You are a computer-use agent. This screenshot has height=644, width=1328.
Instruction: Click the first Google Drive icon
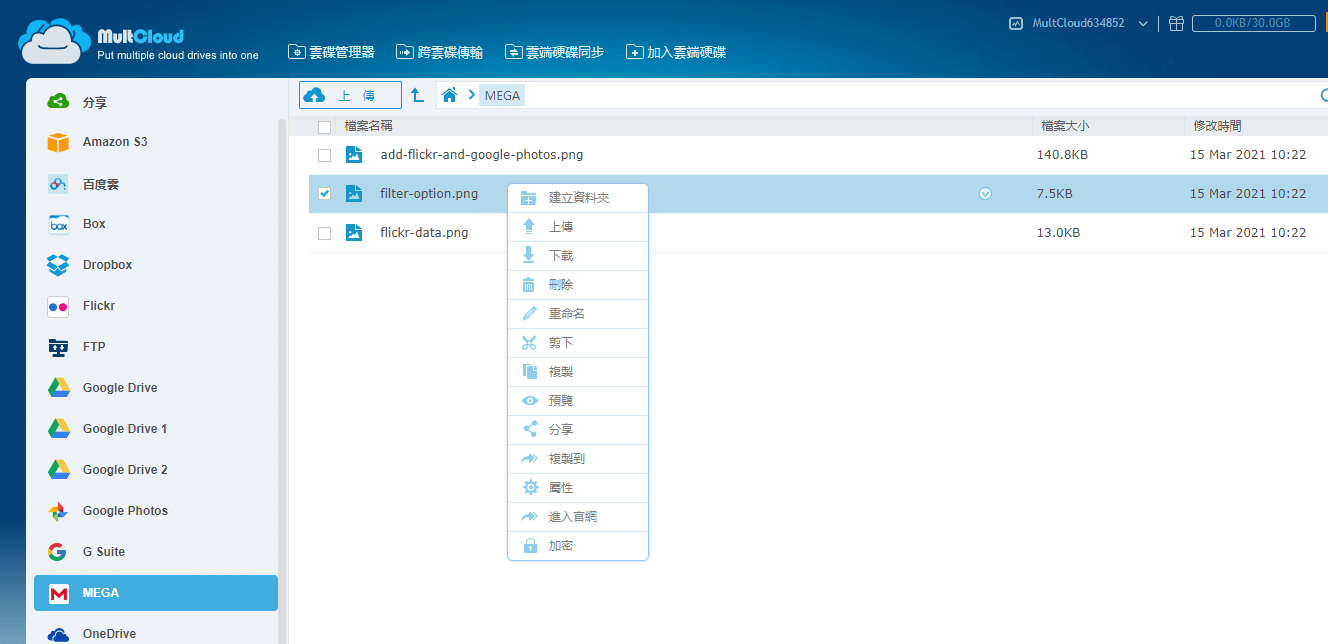(x=58, y=388)
